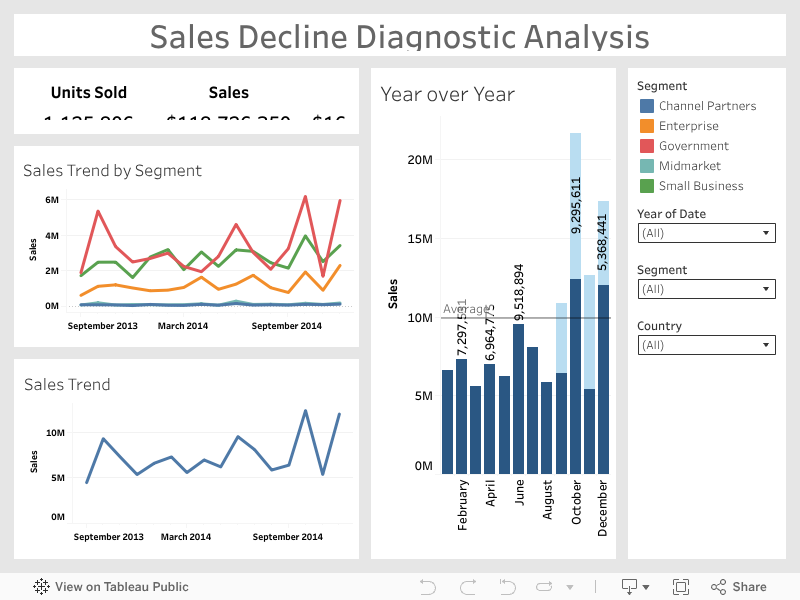Toggle Small Business legend item highlight
This screenshot has height=600, width=800.
pos(700,186)
